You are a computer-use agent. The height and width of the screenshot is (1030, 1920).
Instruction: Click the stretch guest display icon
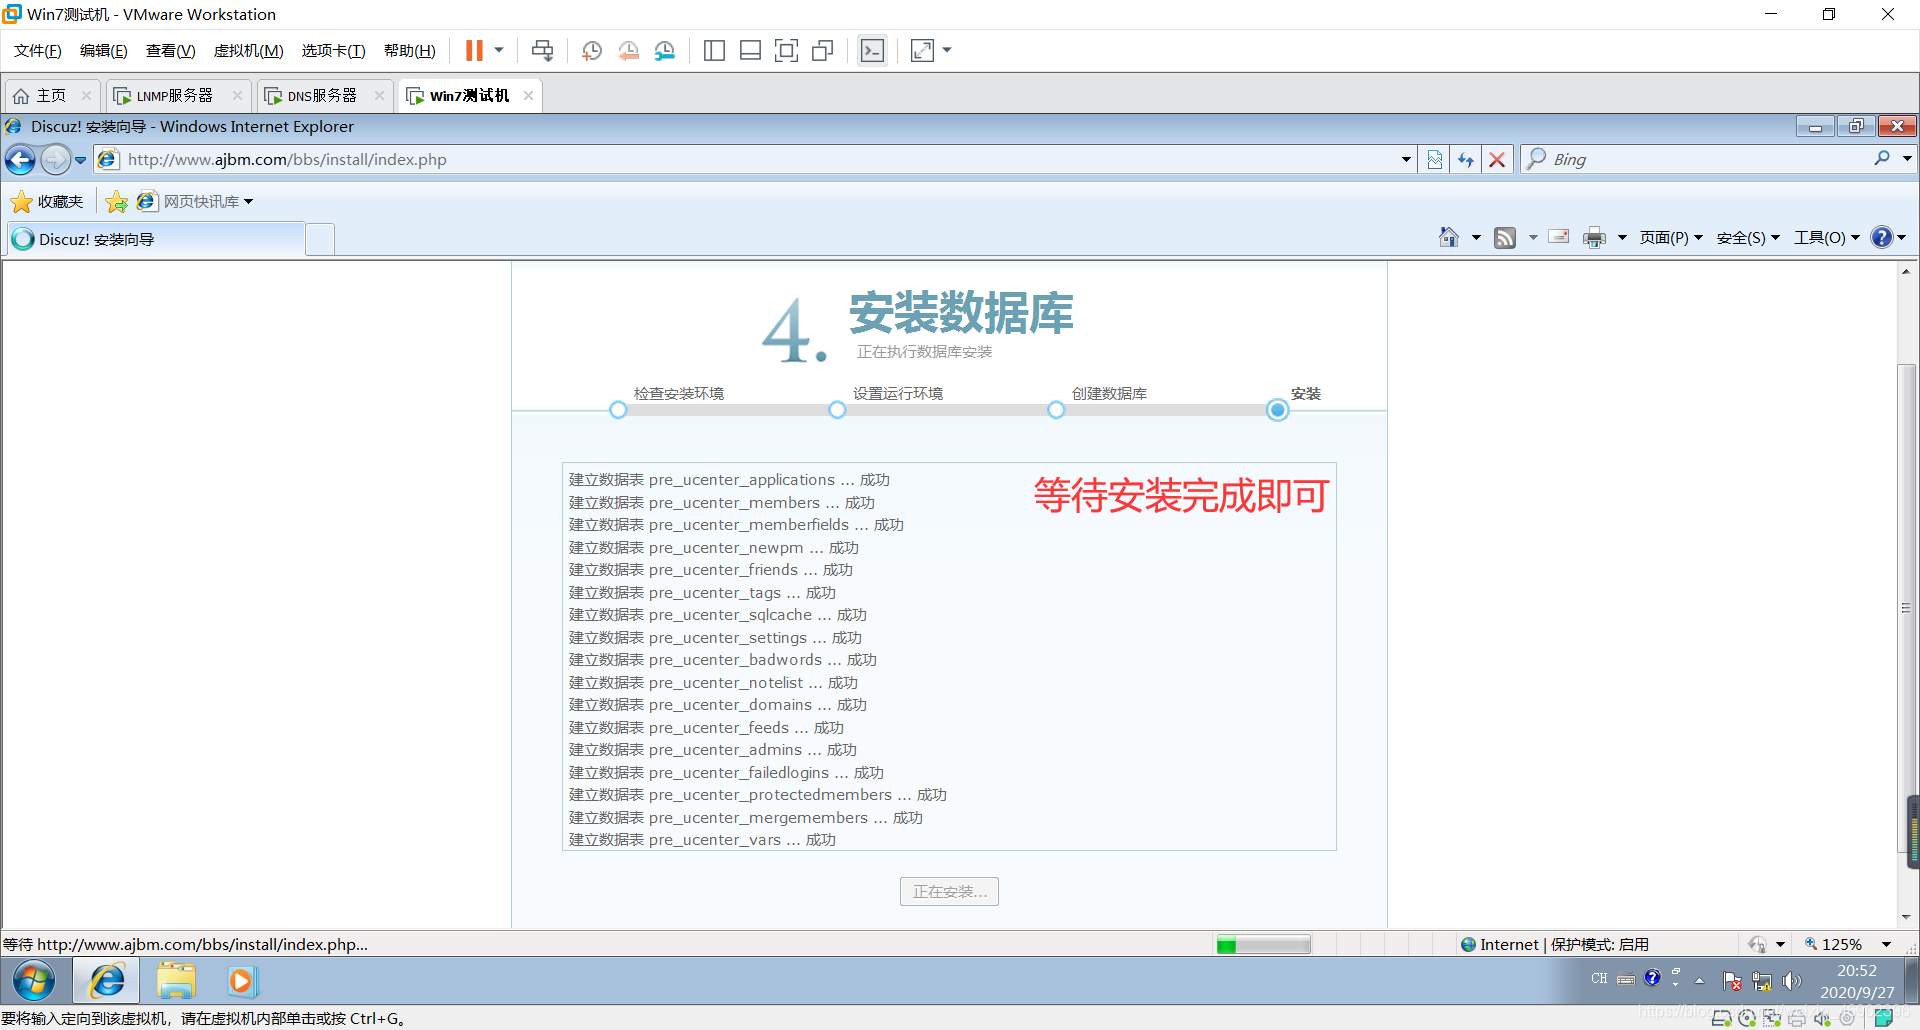click(923, 50)
